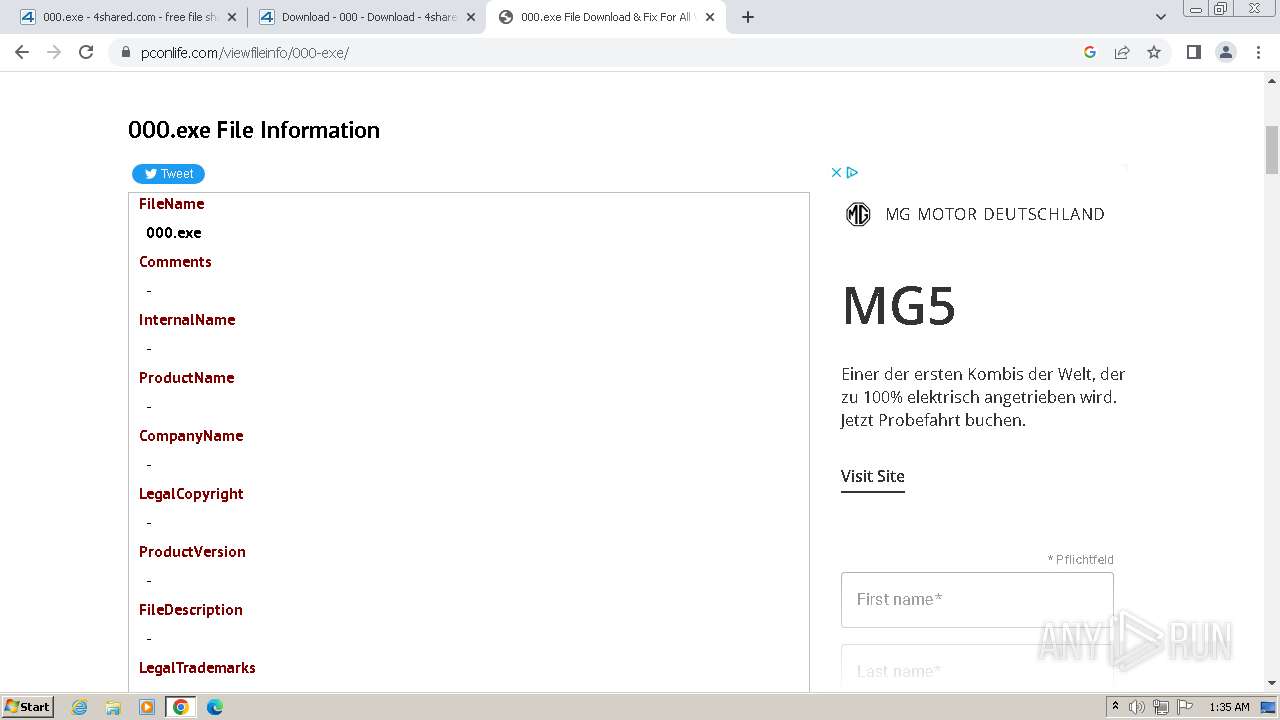The height and width of the screenshot is (720, 1280).
Task: Click the InternalName label
Action: pos(187,319)
